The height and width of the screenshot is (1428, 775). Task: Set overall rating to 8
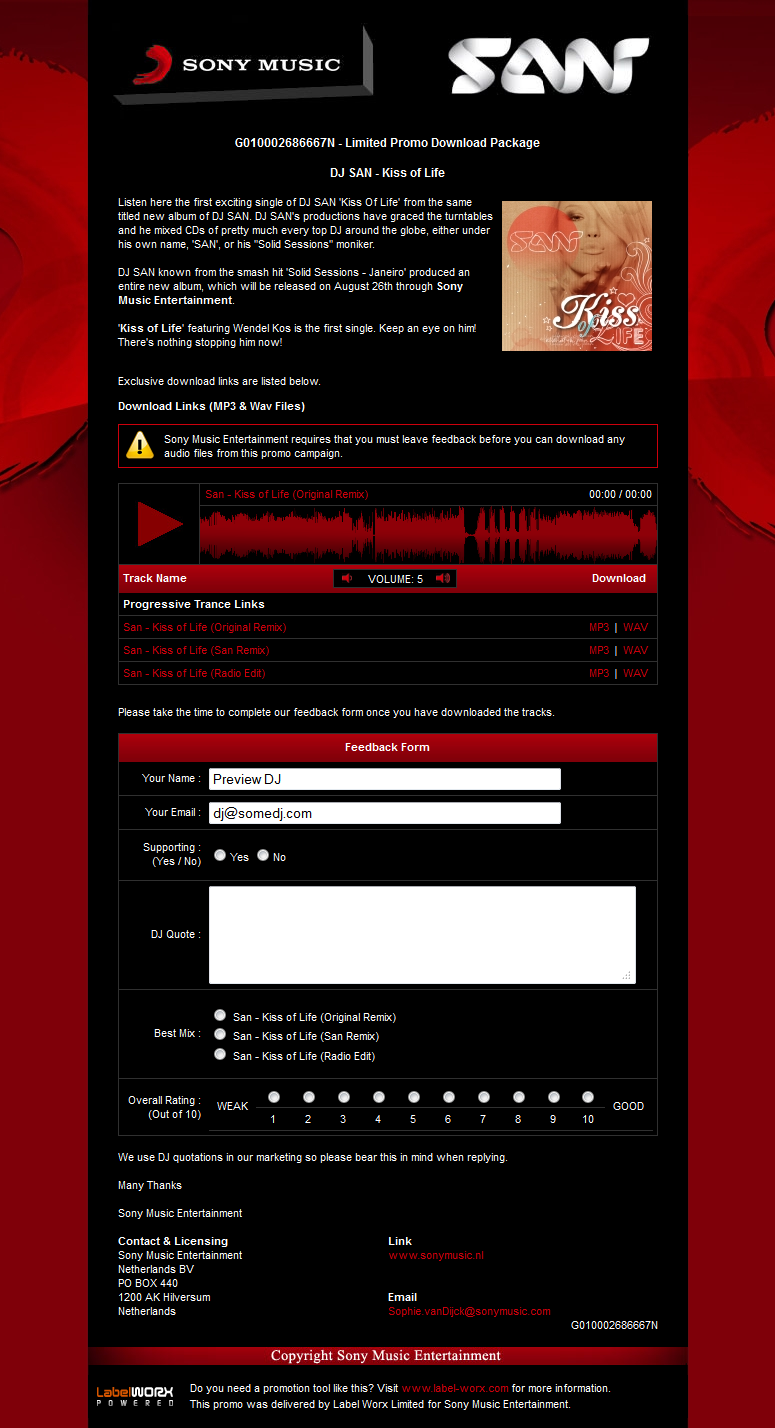coord(518,1097)
